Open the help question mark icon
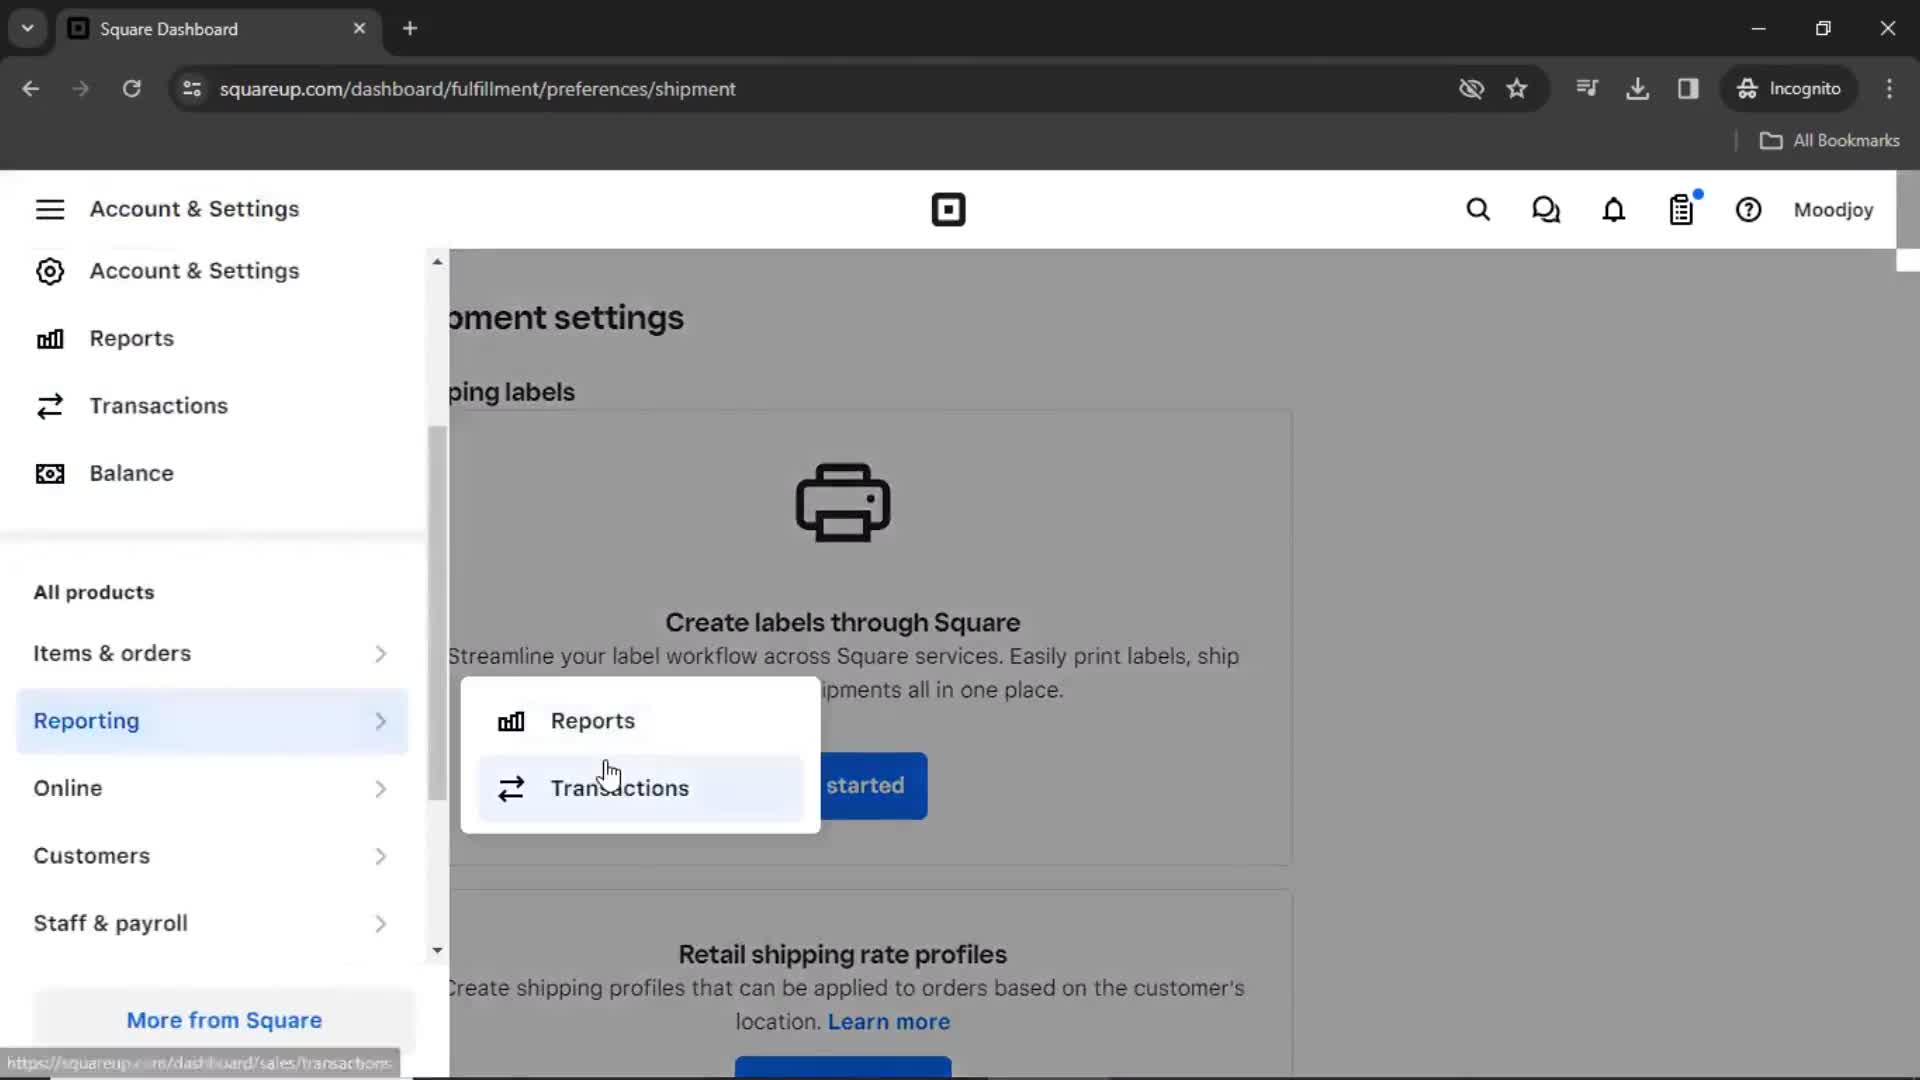This screenshot has width=1920, height=1080. 1748,210
